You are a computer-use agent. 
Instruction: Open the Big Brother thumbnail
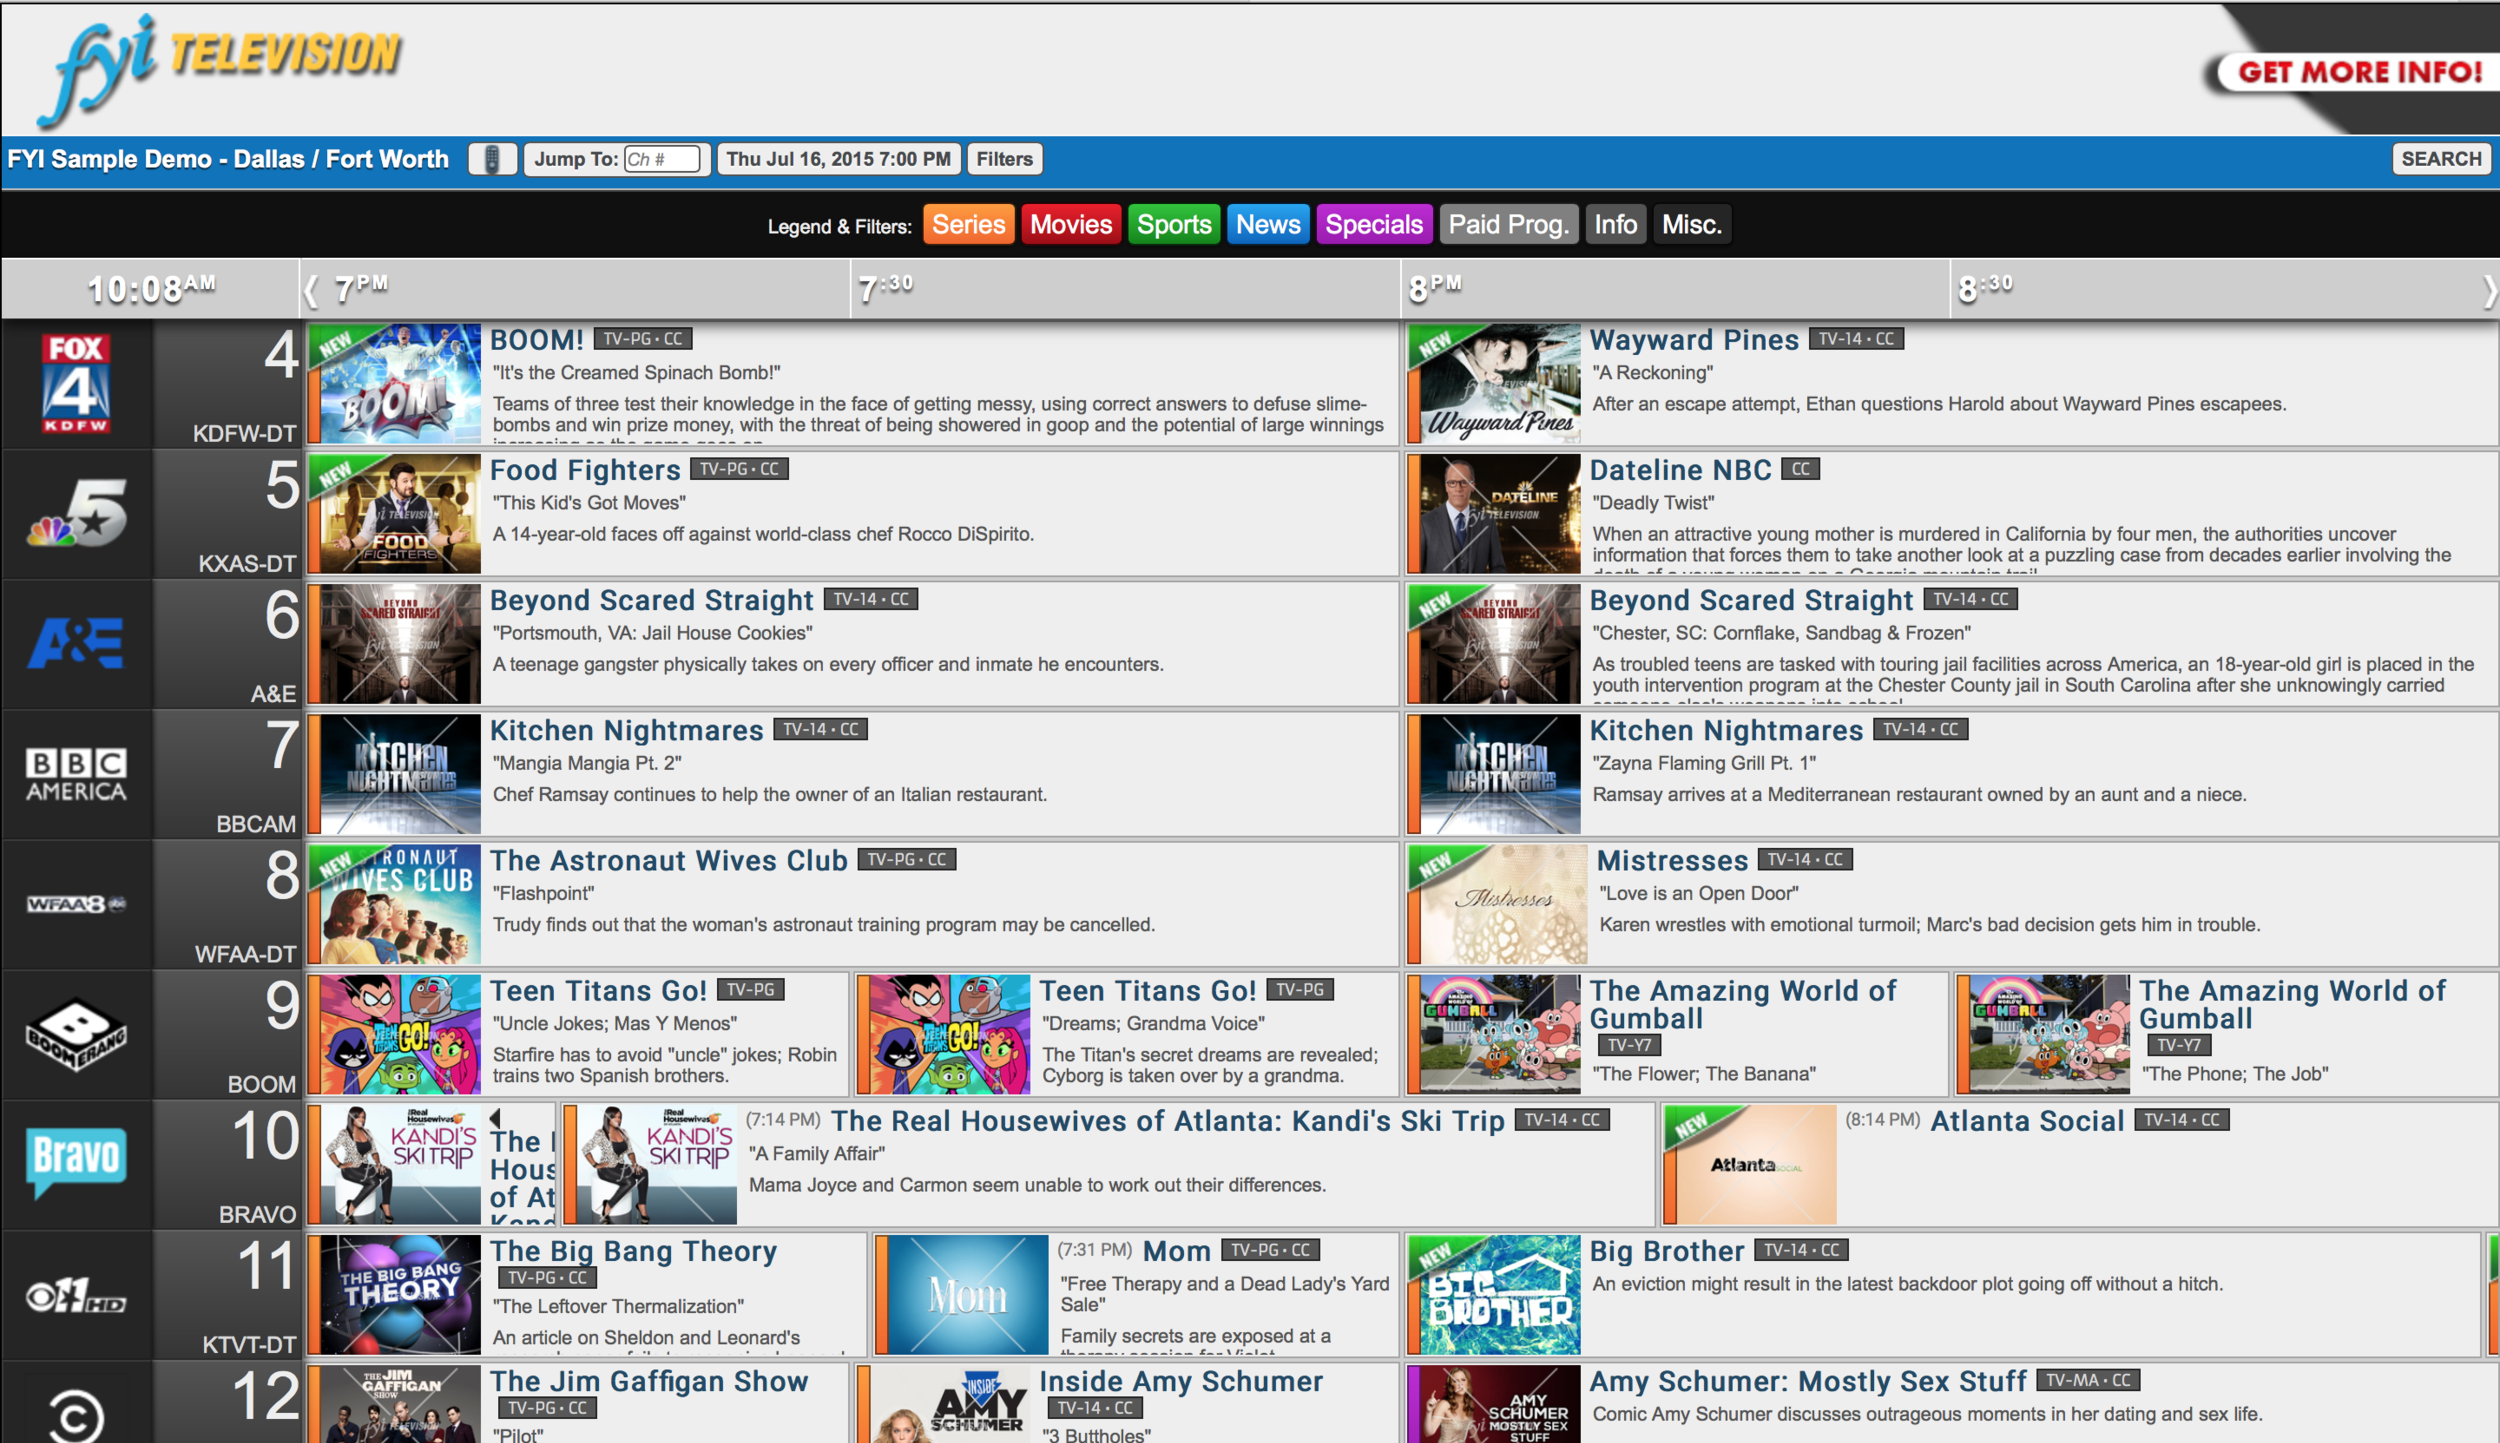(x=1500, y=1295)
